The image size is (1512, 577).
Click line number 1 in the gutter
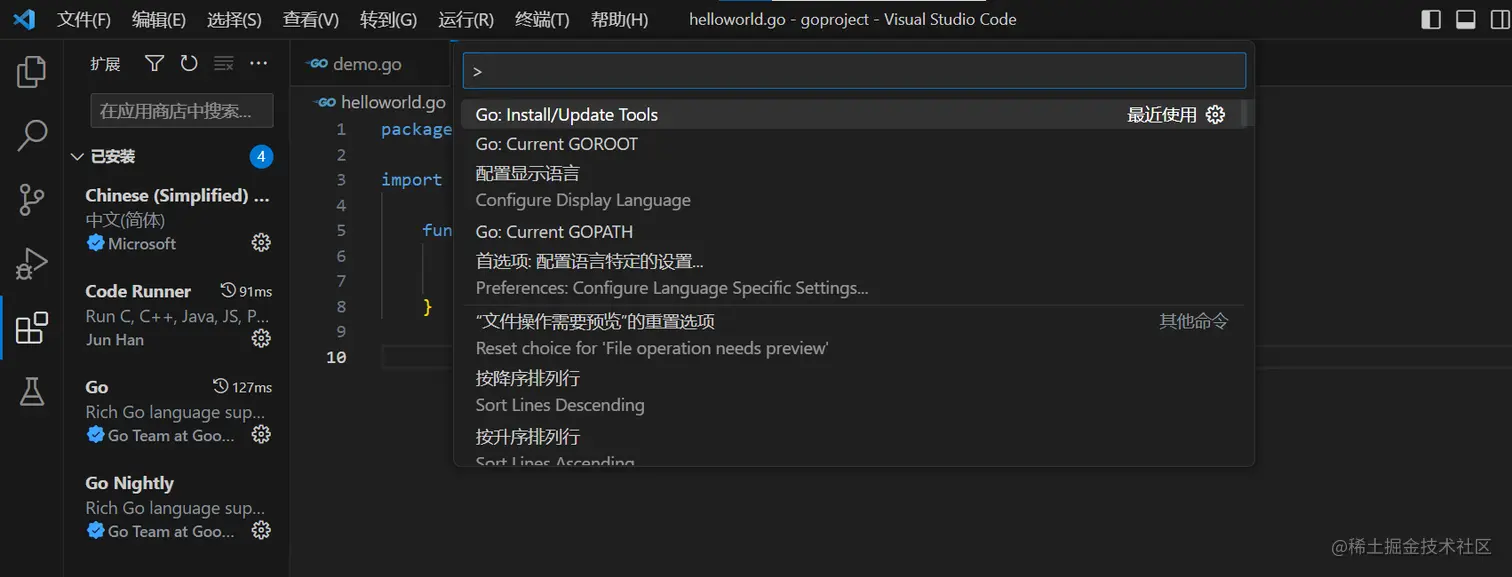341,129
